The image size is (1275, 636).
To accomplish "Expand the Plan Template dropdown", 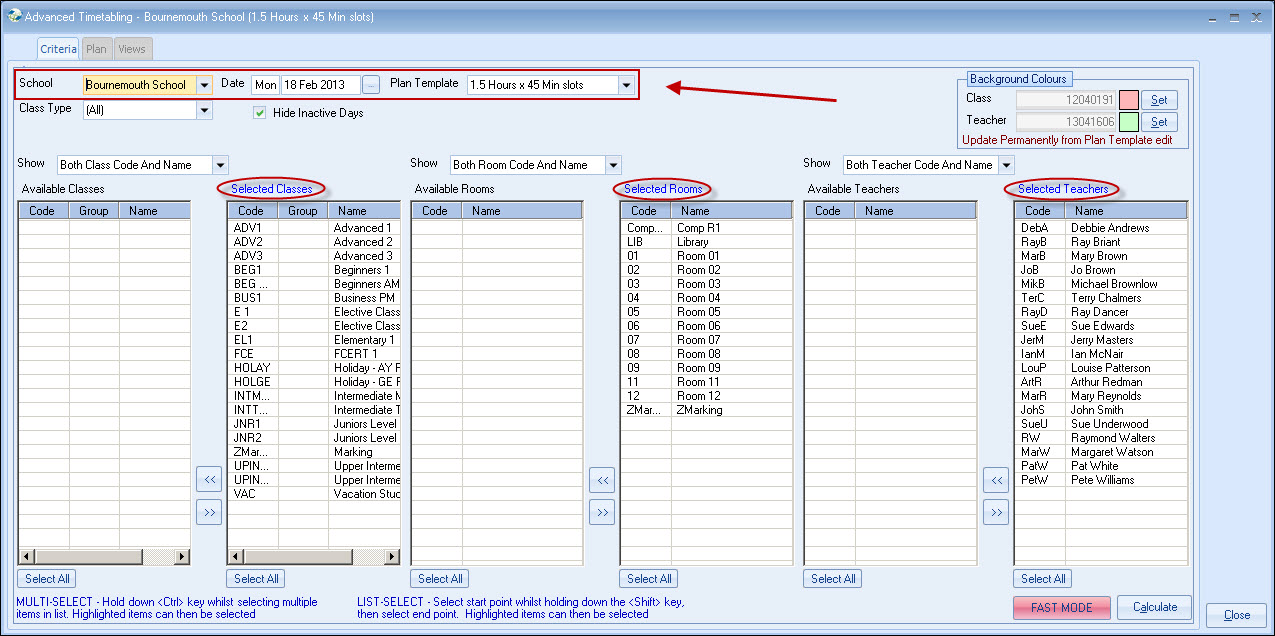I will click(x=626, y=85).
